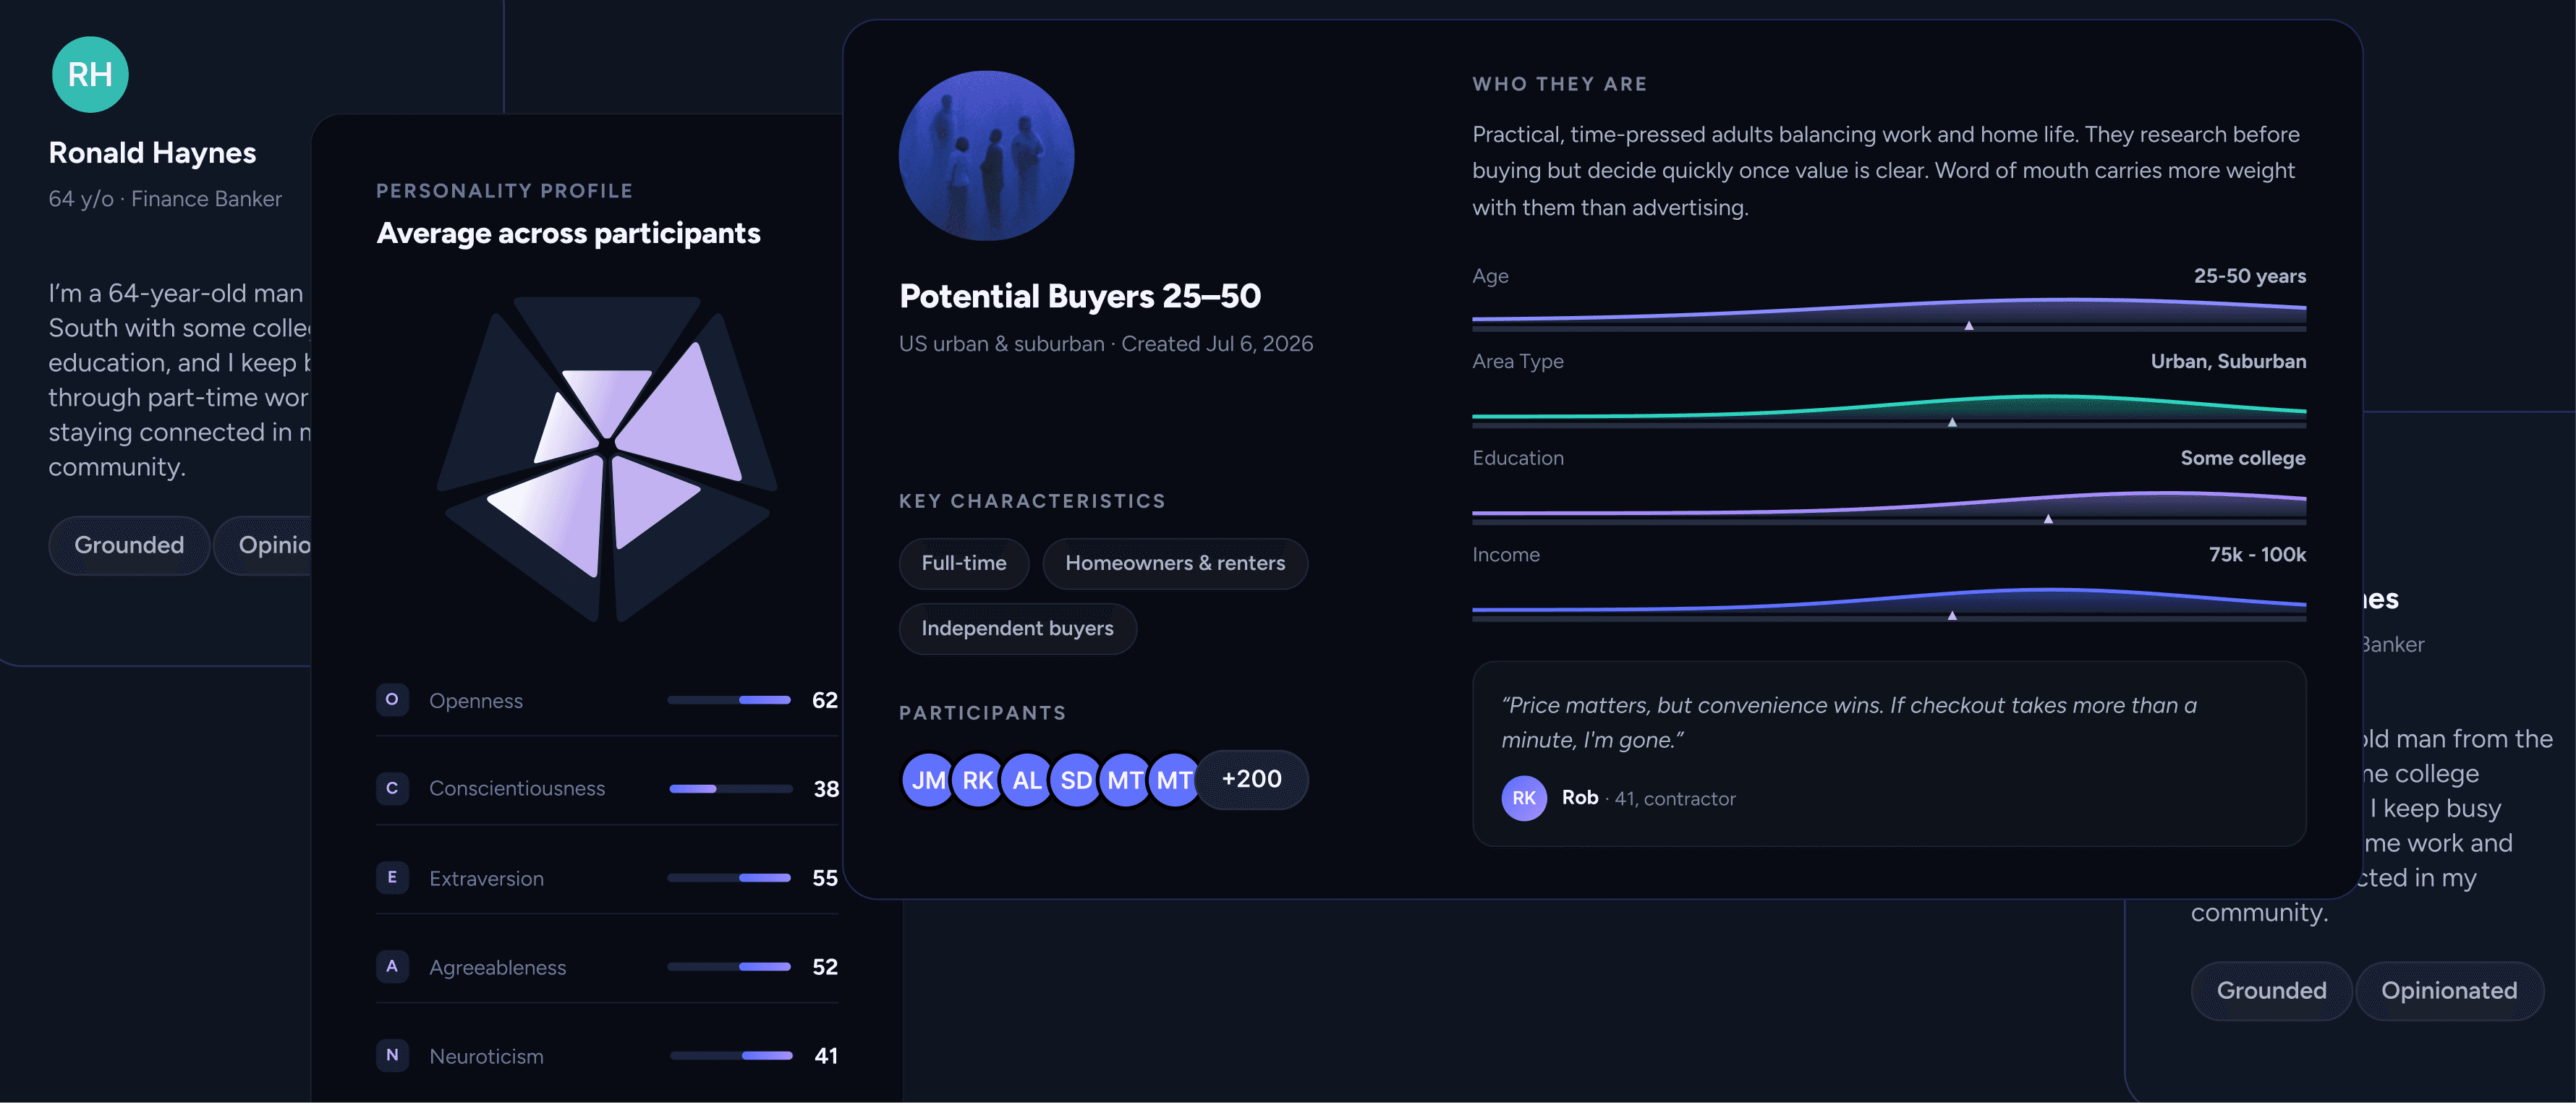Click the O badge next to Openness
This screenshot has width=2576, height=1103.
pyautogui.click(x=392, y=700)
